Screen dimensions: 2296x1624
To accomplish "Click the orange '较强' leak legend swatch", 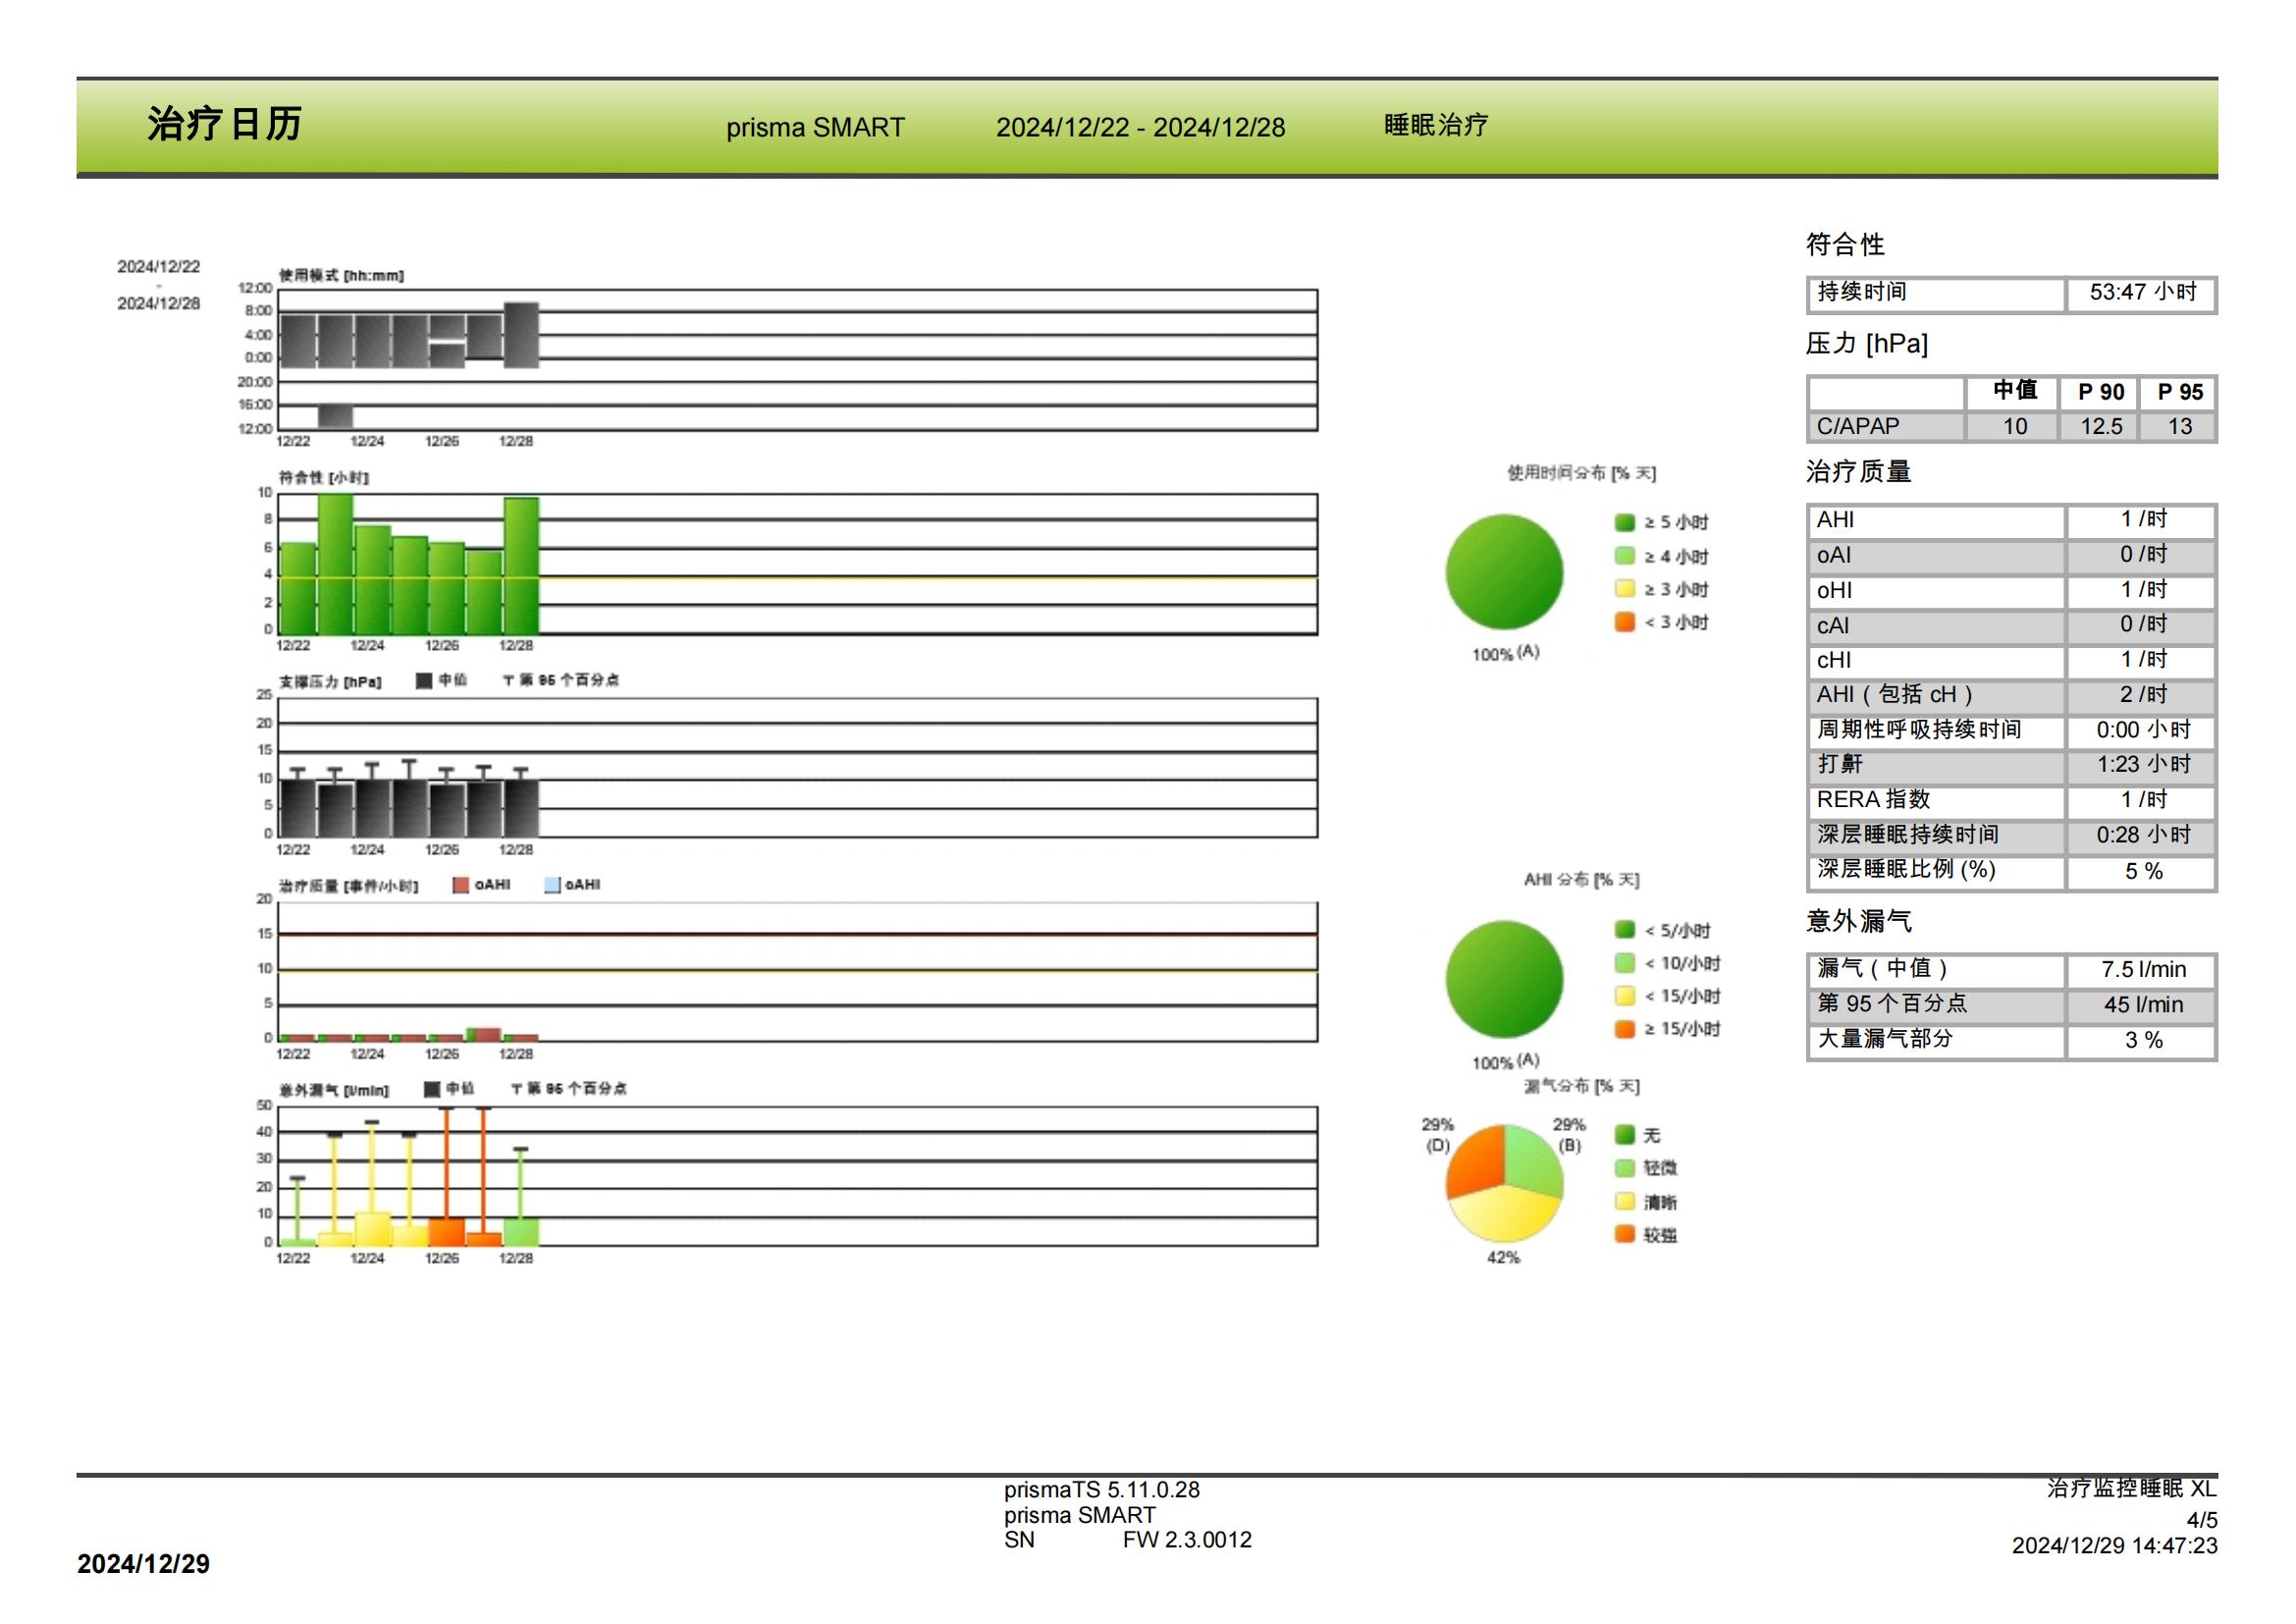I will (x=1624, y=1234).
